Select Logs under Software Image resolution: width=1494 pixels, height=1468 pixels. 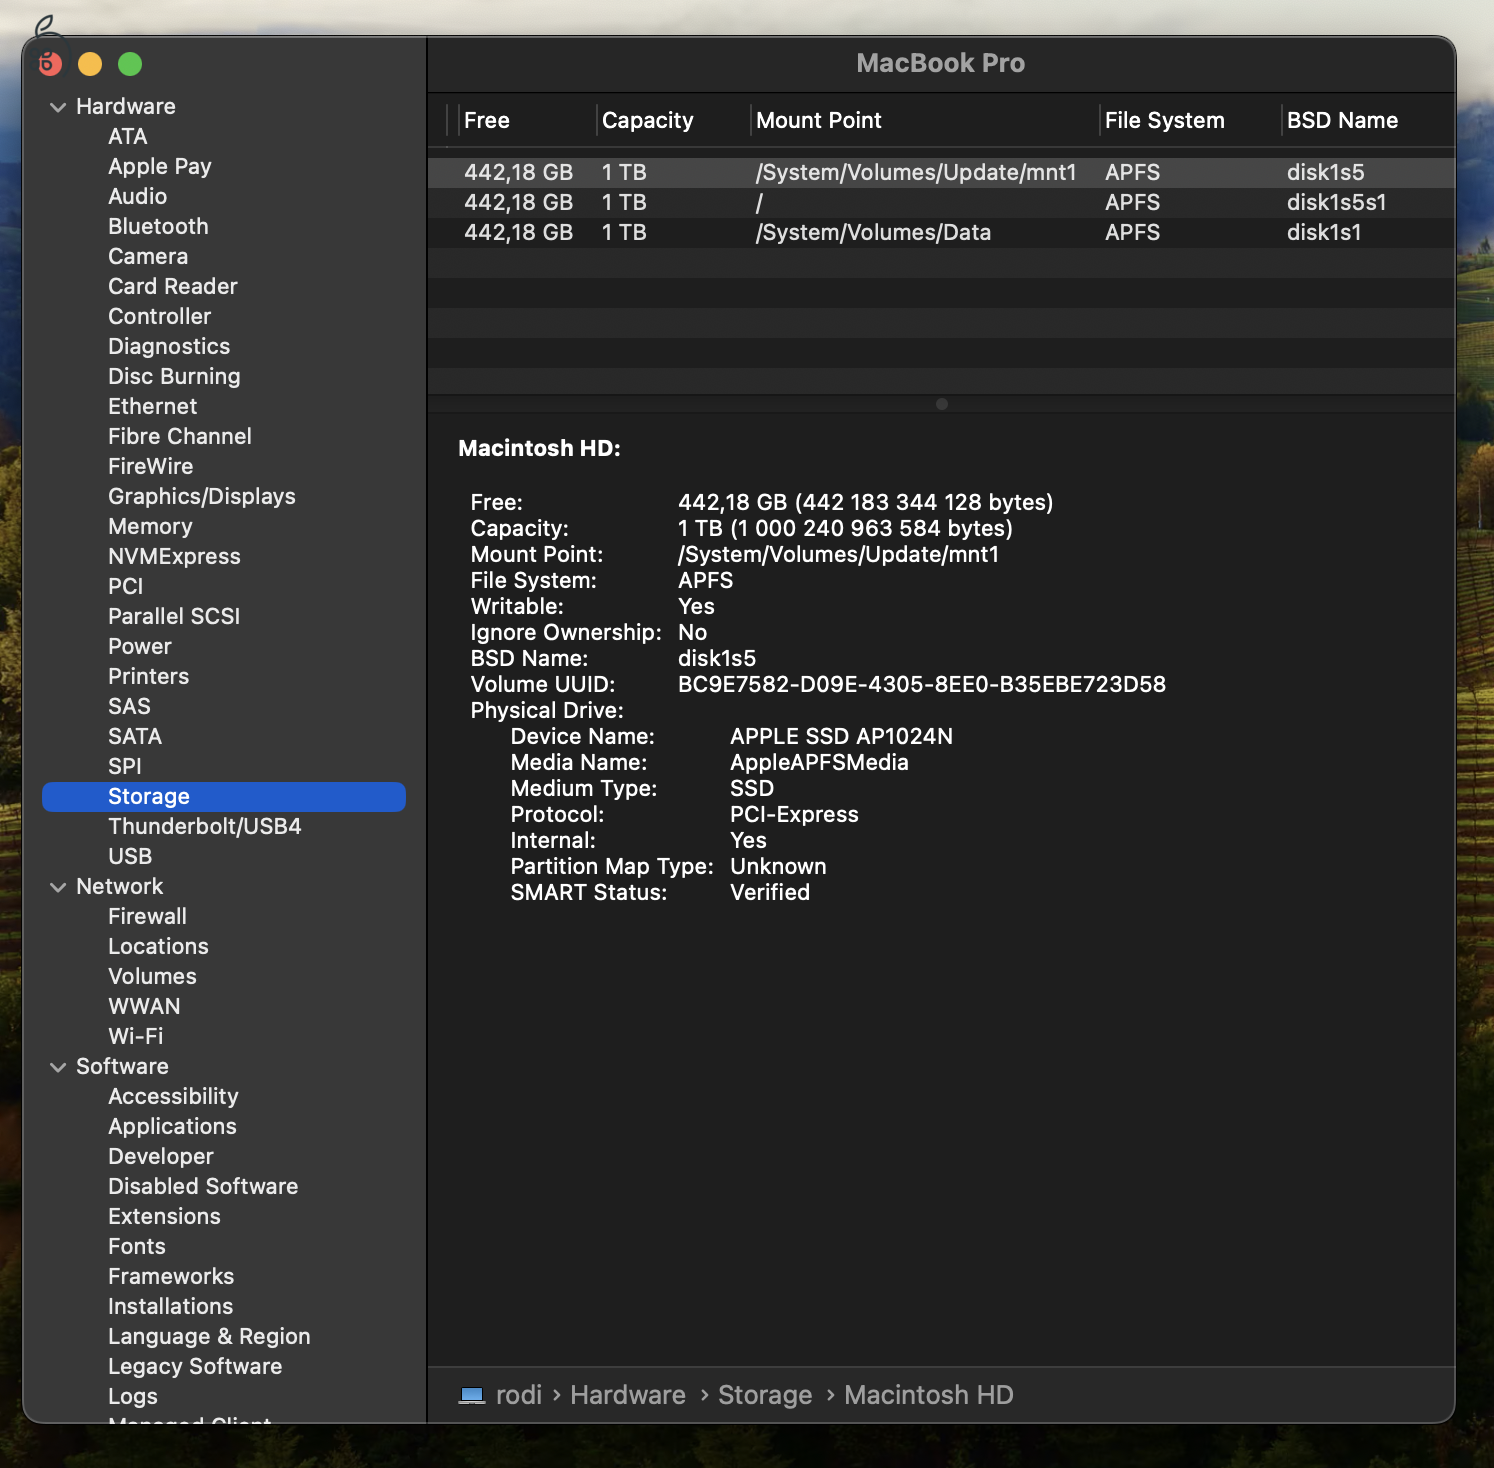[133, 1396]
